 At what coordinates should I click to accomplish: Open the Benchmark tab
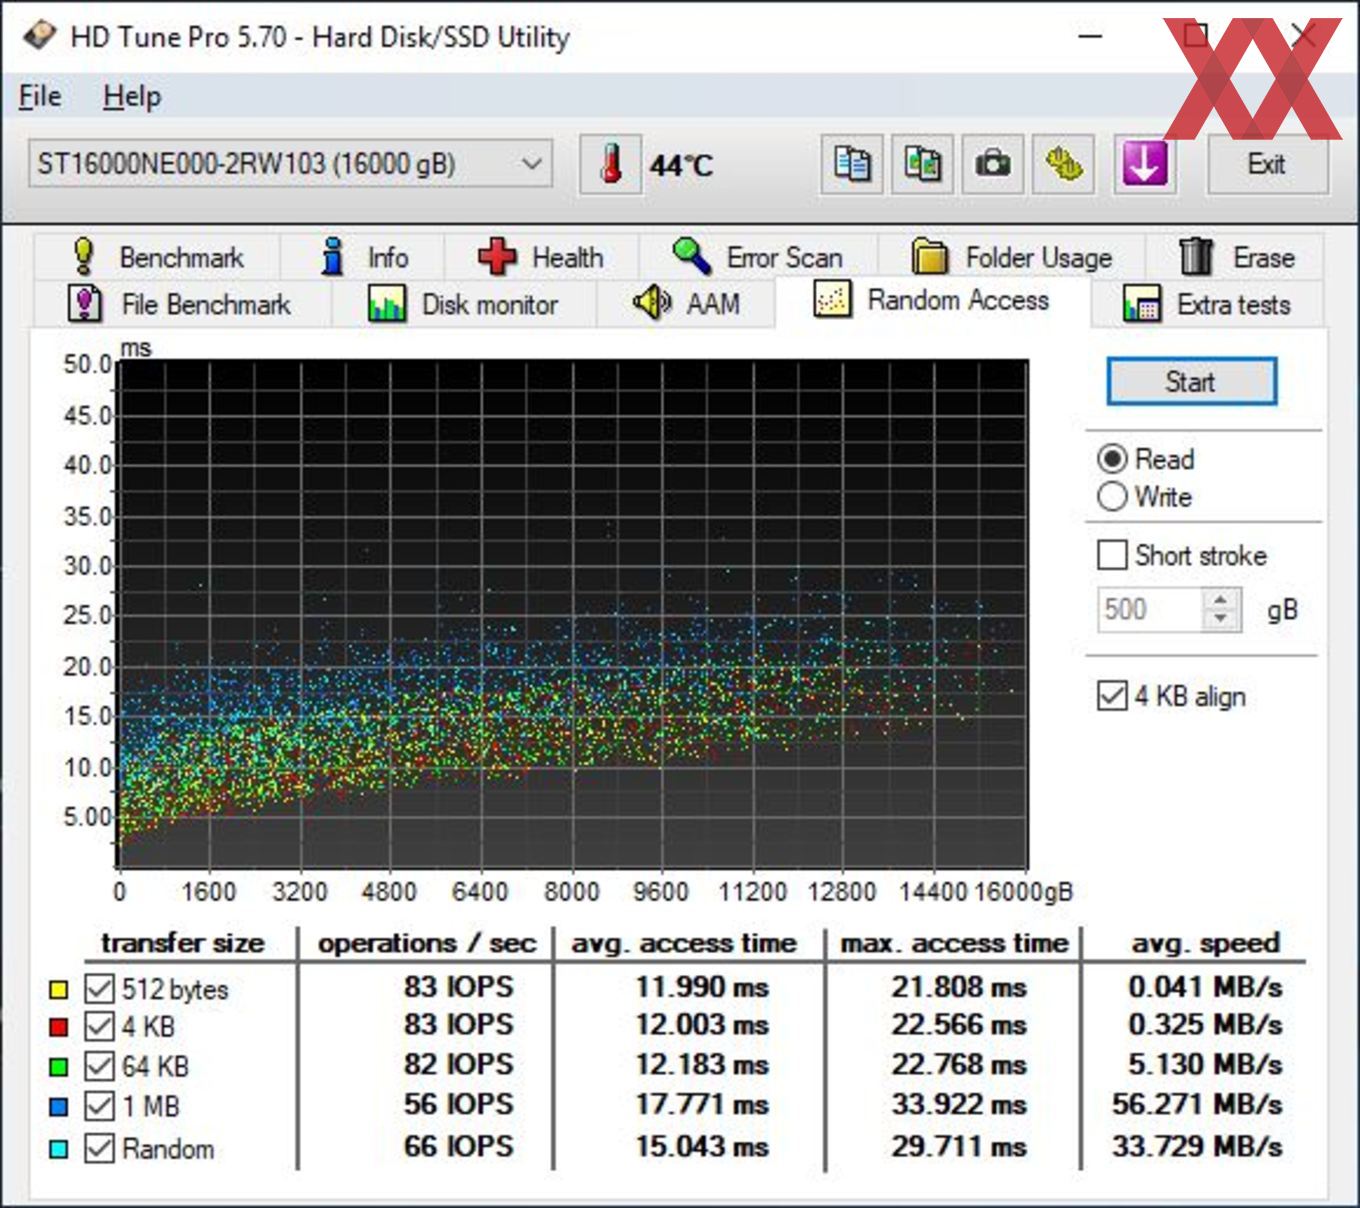[x=157, y=257]
